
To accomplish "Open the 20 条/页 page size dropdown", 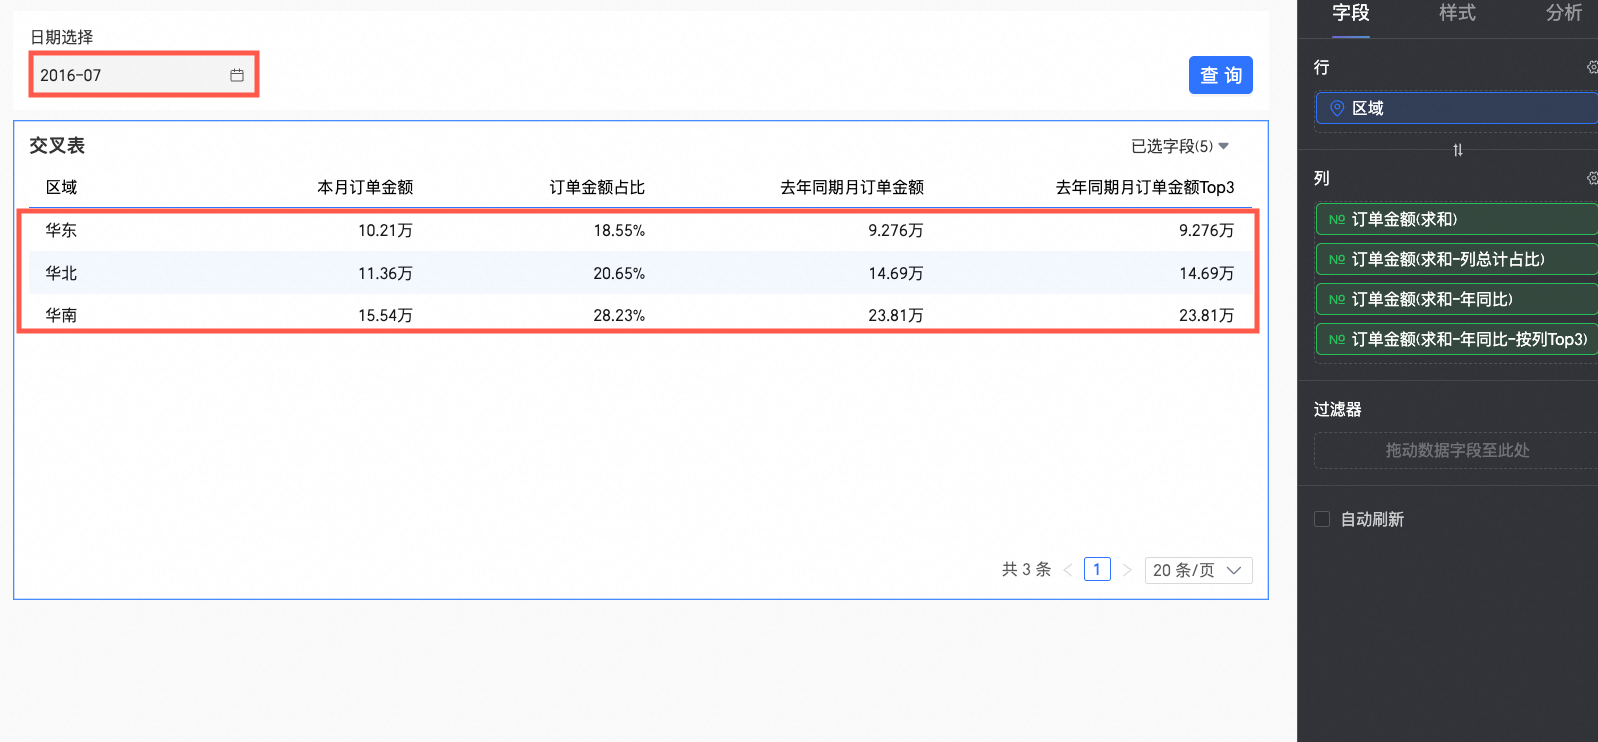I will pyautogui.click(x=1197, y=570).
